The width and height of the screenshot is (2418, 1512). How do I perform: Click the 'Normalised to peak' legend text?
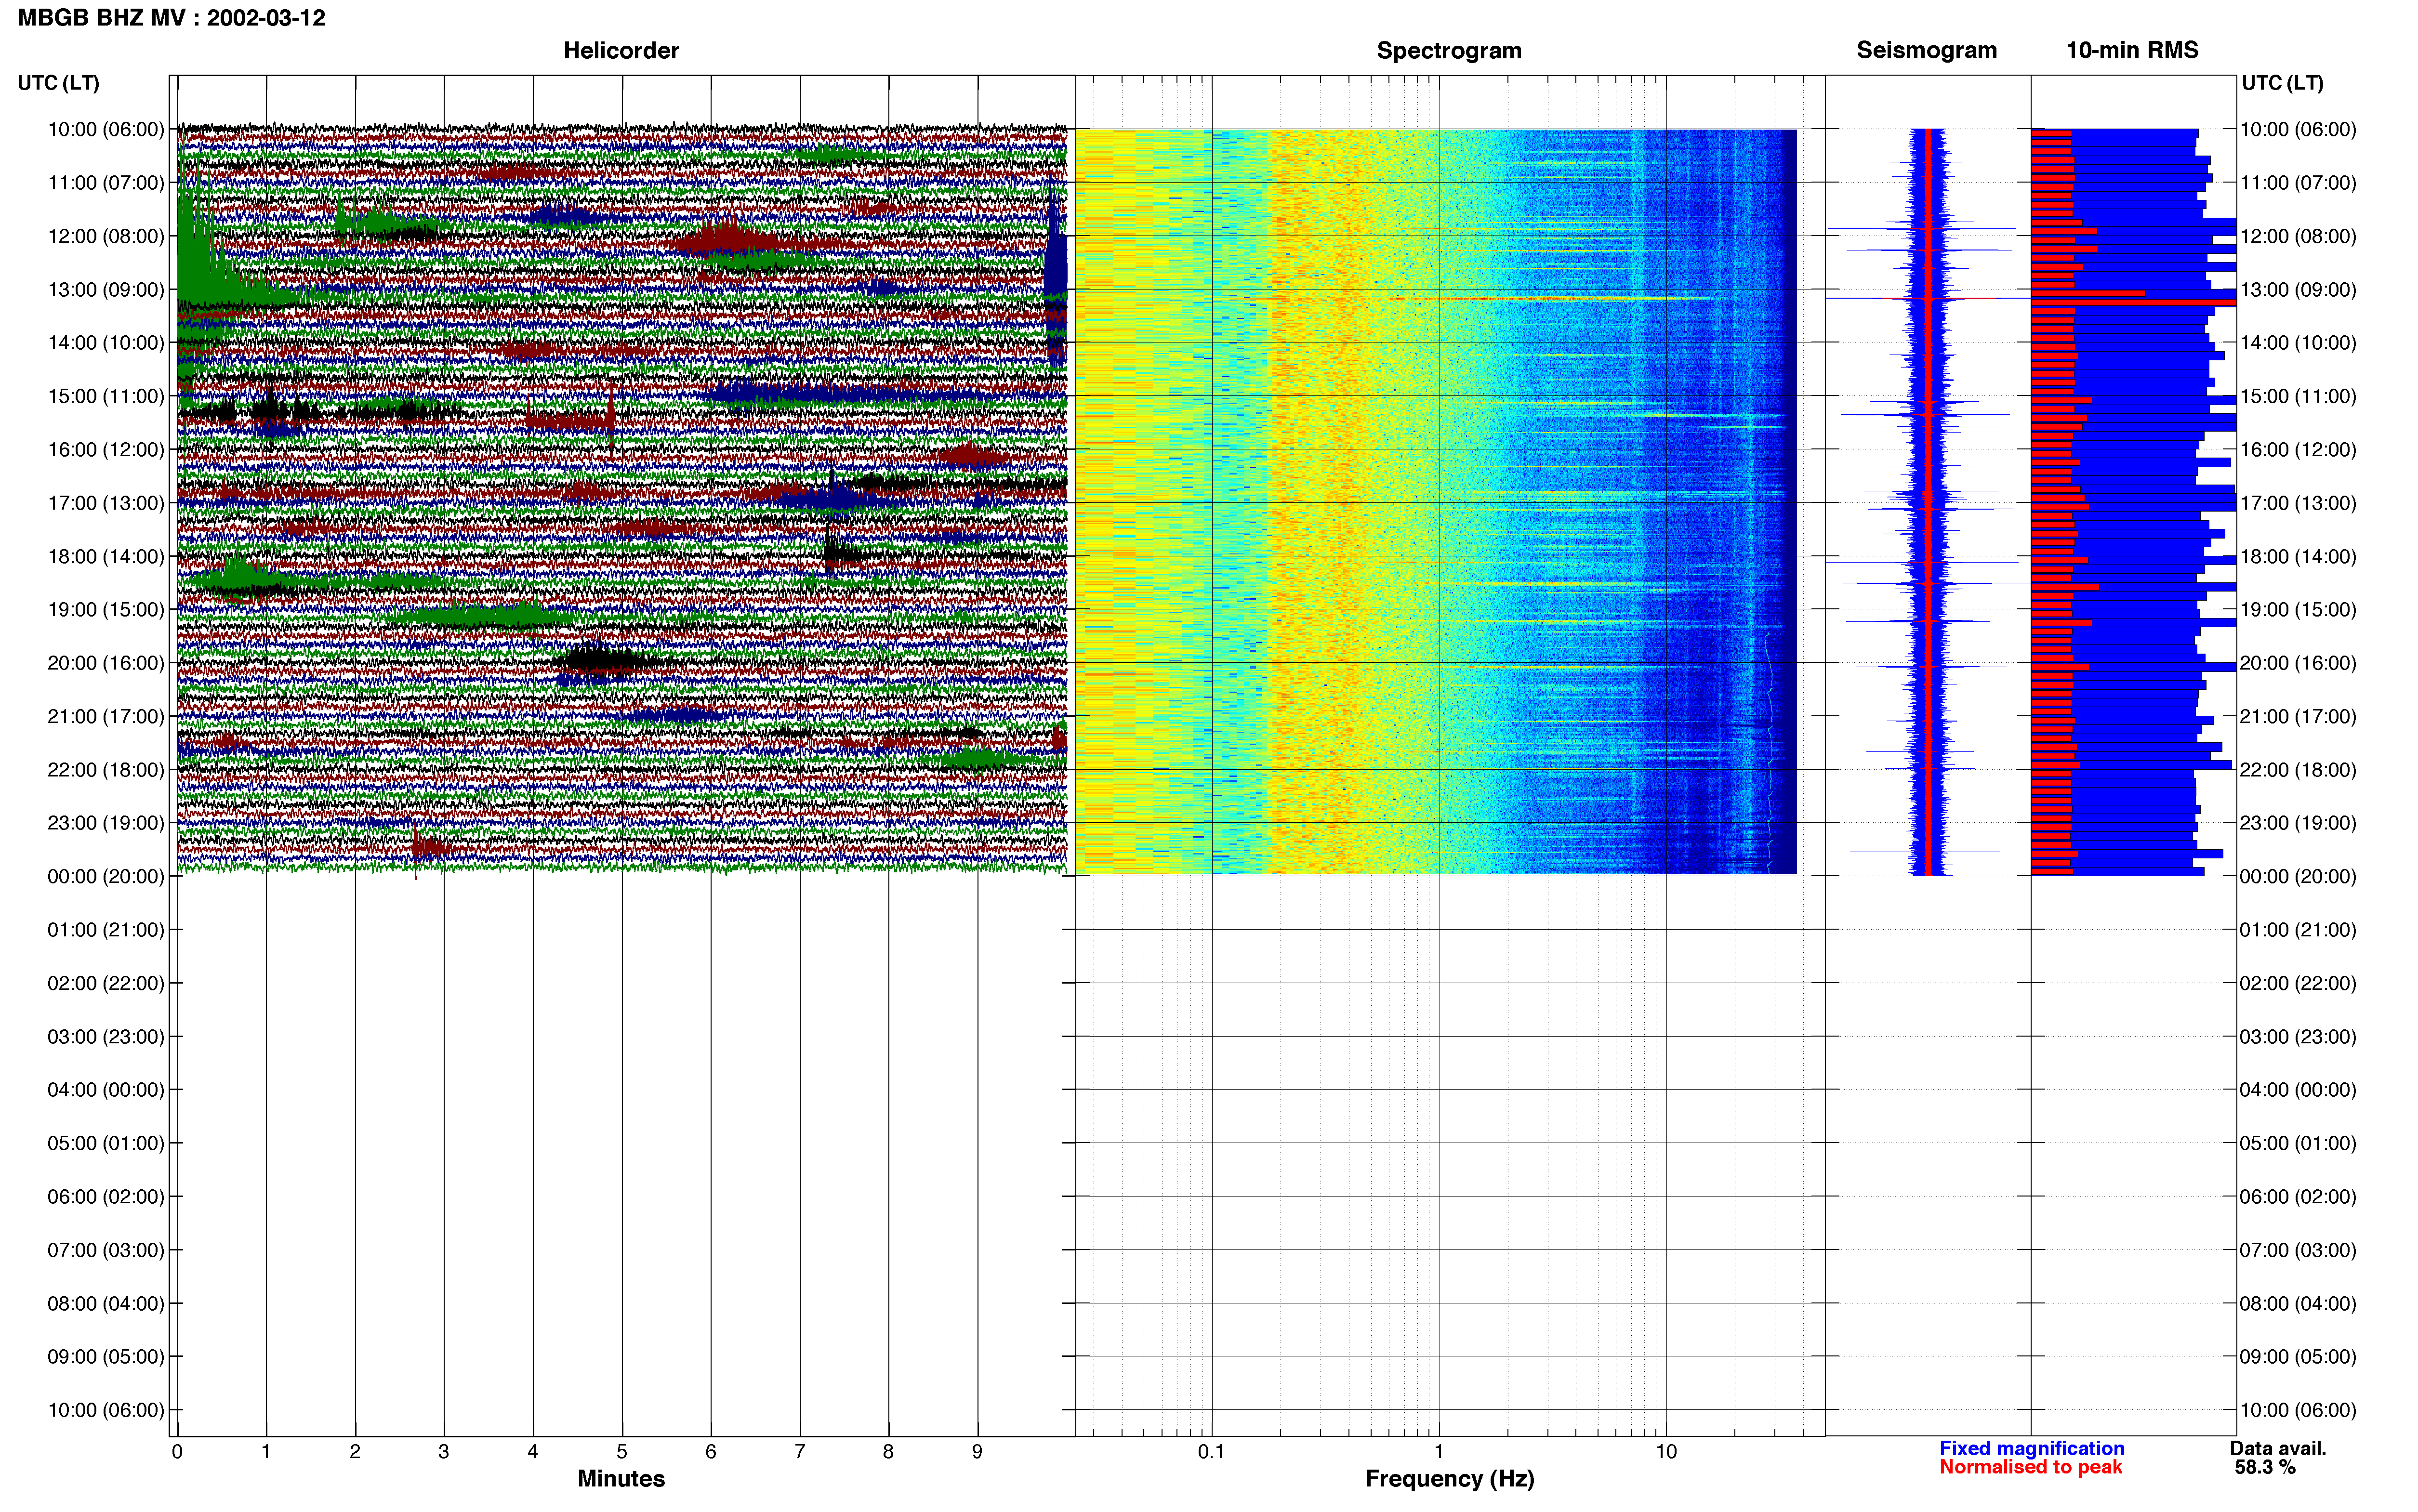(2030, 1467)
